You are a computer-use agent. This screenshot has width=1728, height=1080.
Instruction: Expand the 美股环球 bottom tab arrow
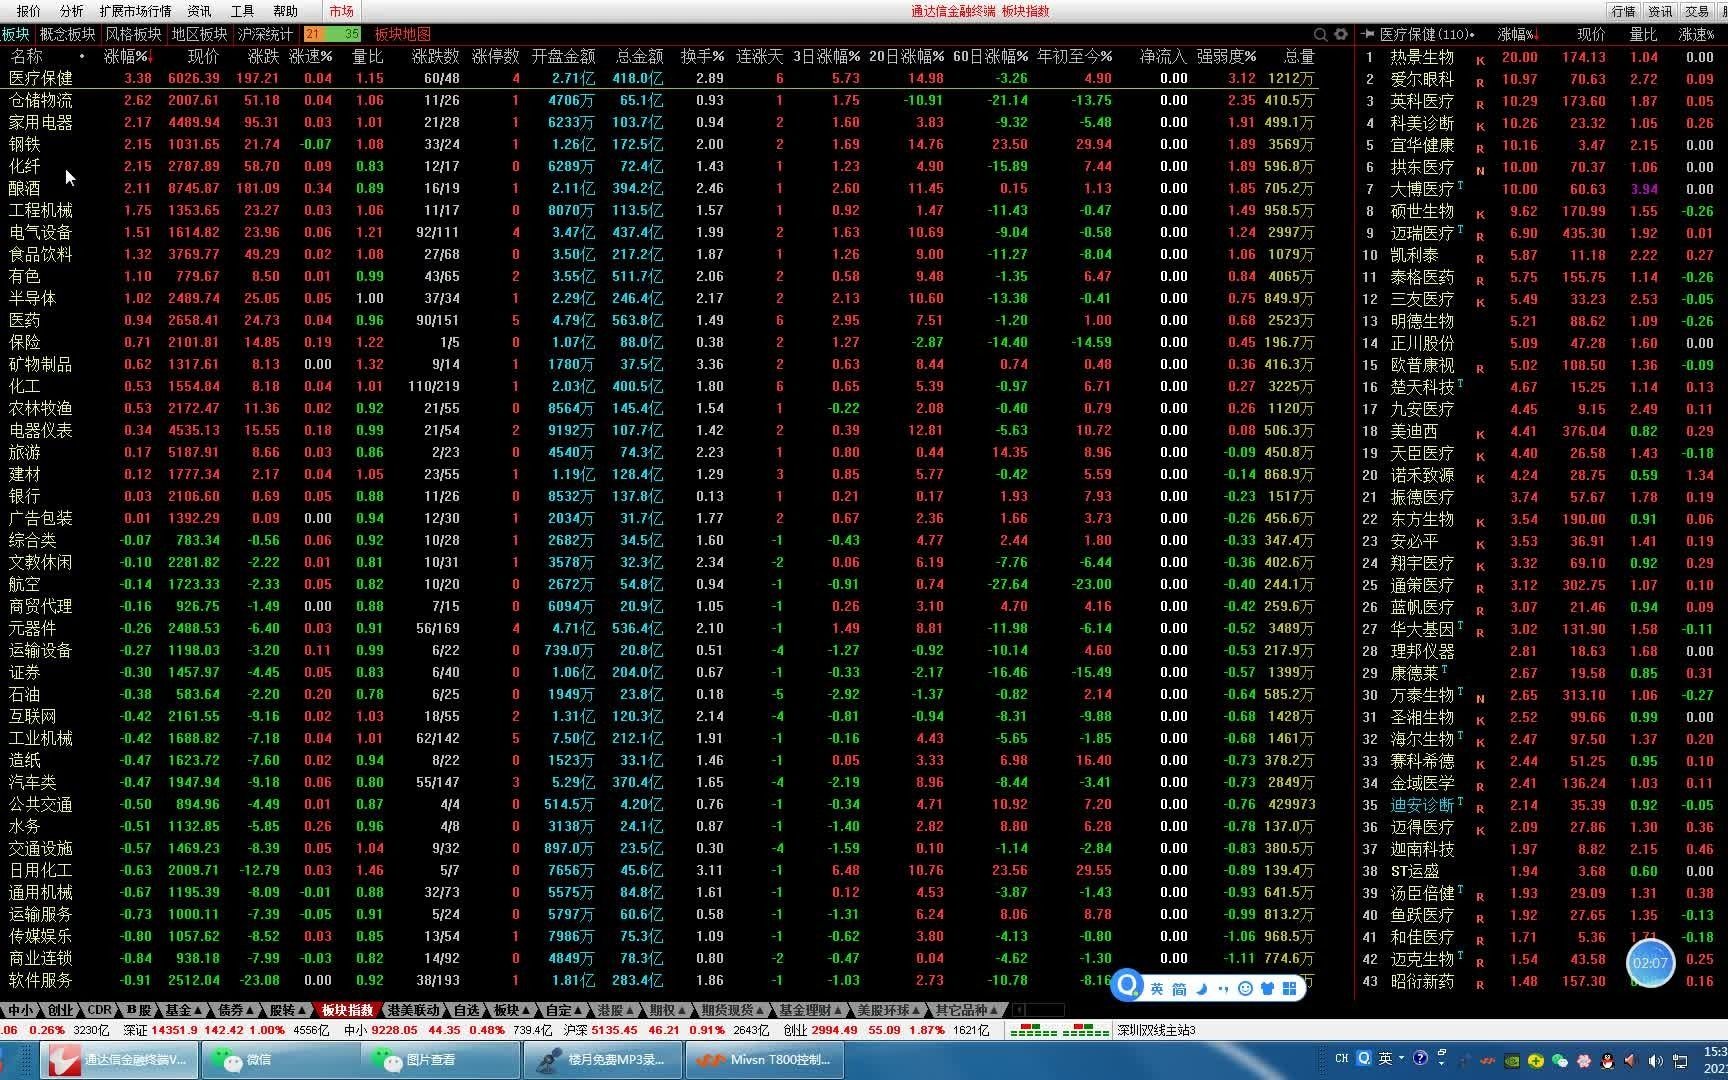click(917, 1010)
